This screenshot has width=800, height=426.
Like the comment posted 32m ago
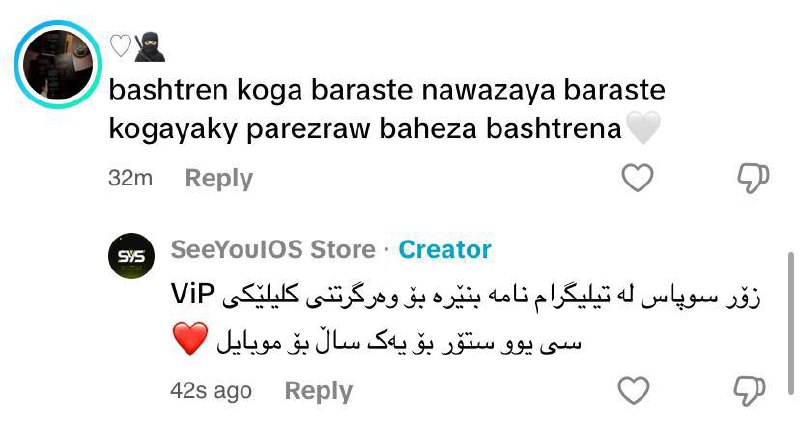[x=637, y=178]
